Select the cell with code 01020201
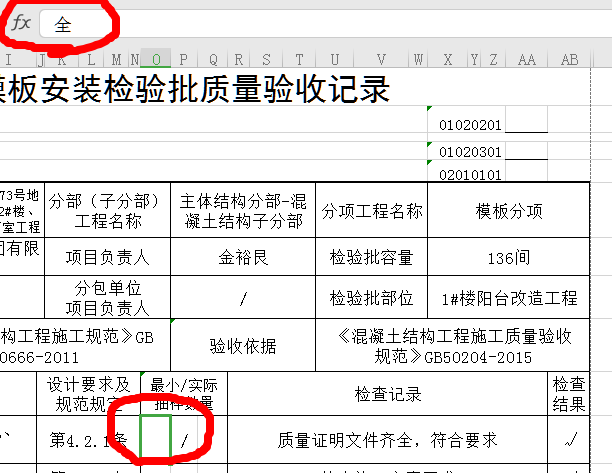The image size is (612, 473). pyautogui.click(x=471, y=126)
